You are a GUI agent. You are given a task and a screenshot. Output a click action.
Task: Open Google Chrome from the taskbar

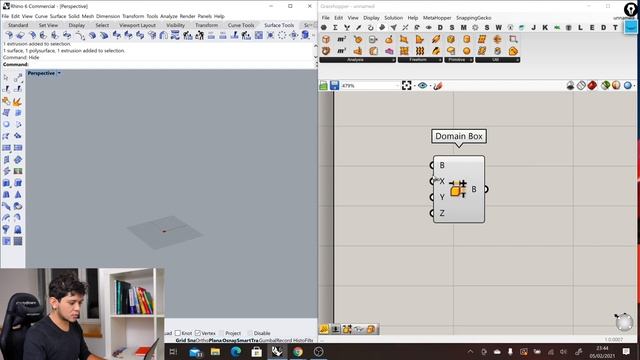coord(298,351)
